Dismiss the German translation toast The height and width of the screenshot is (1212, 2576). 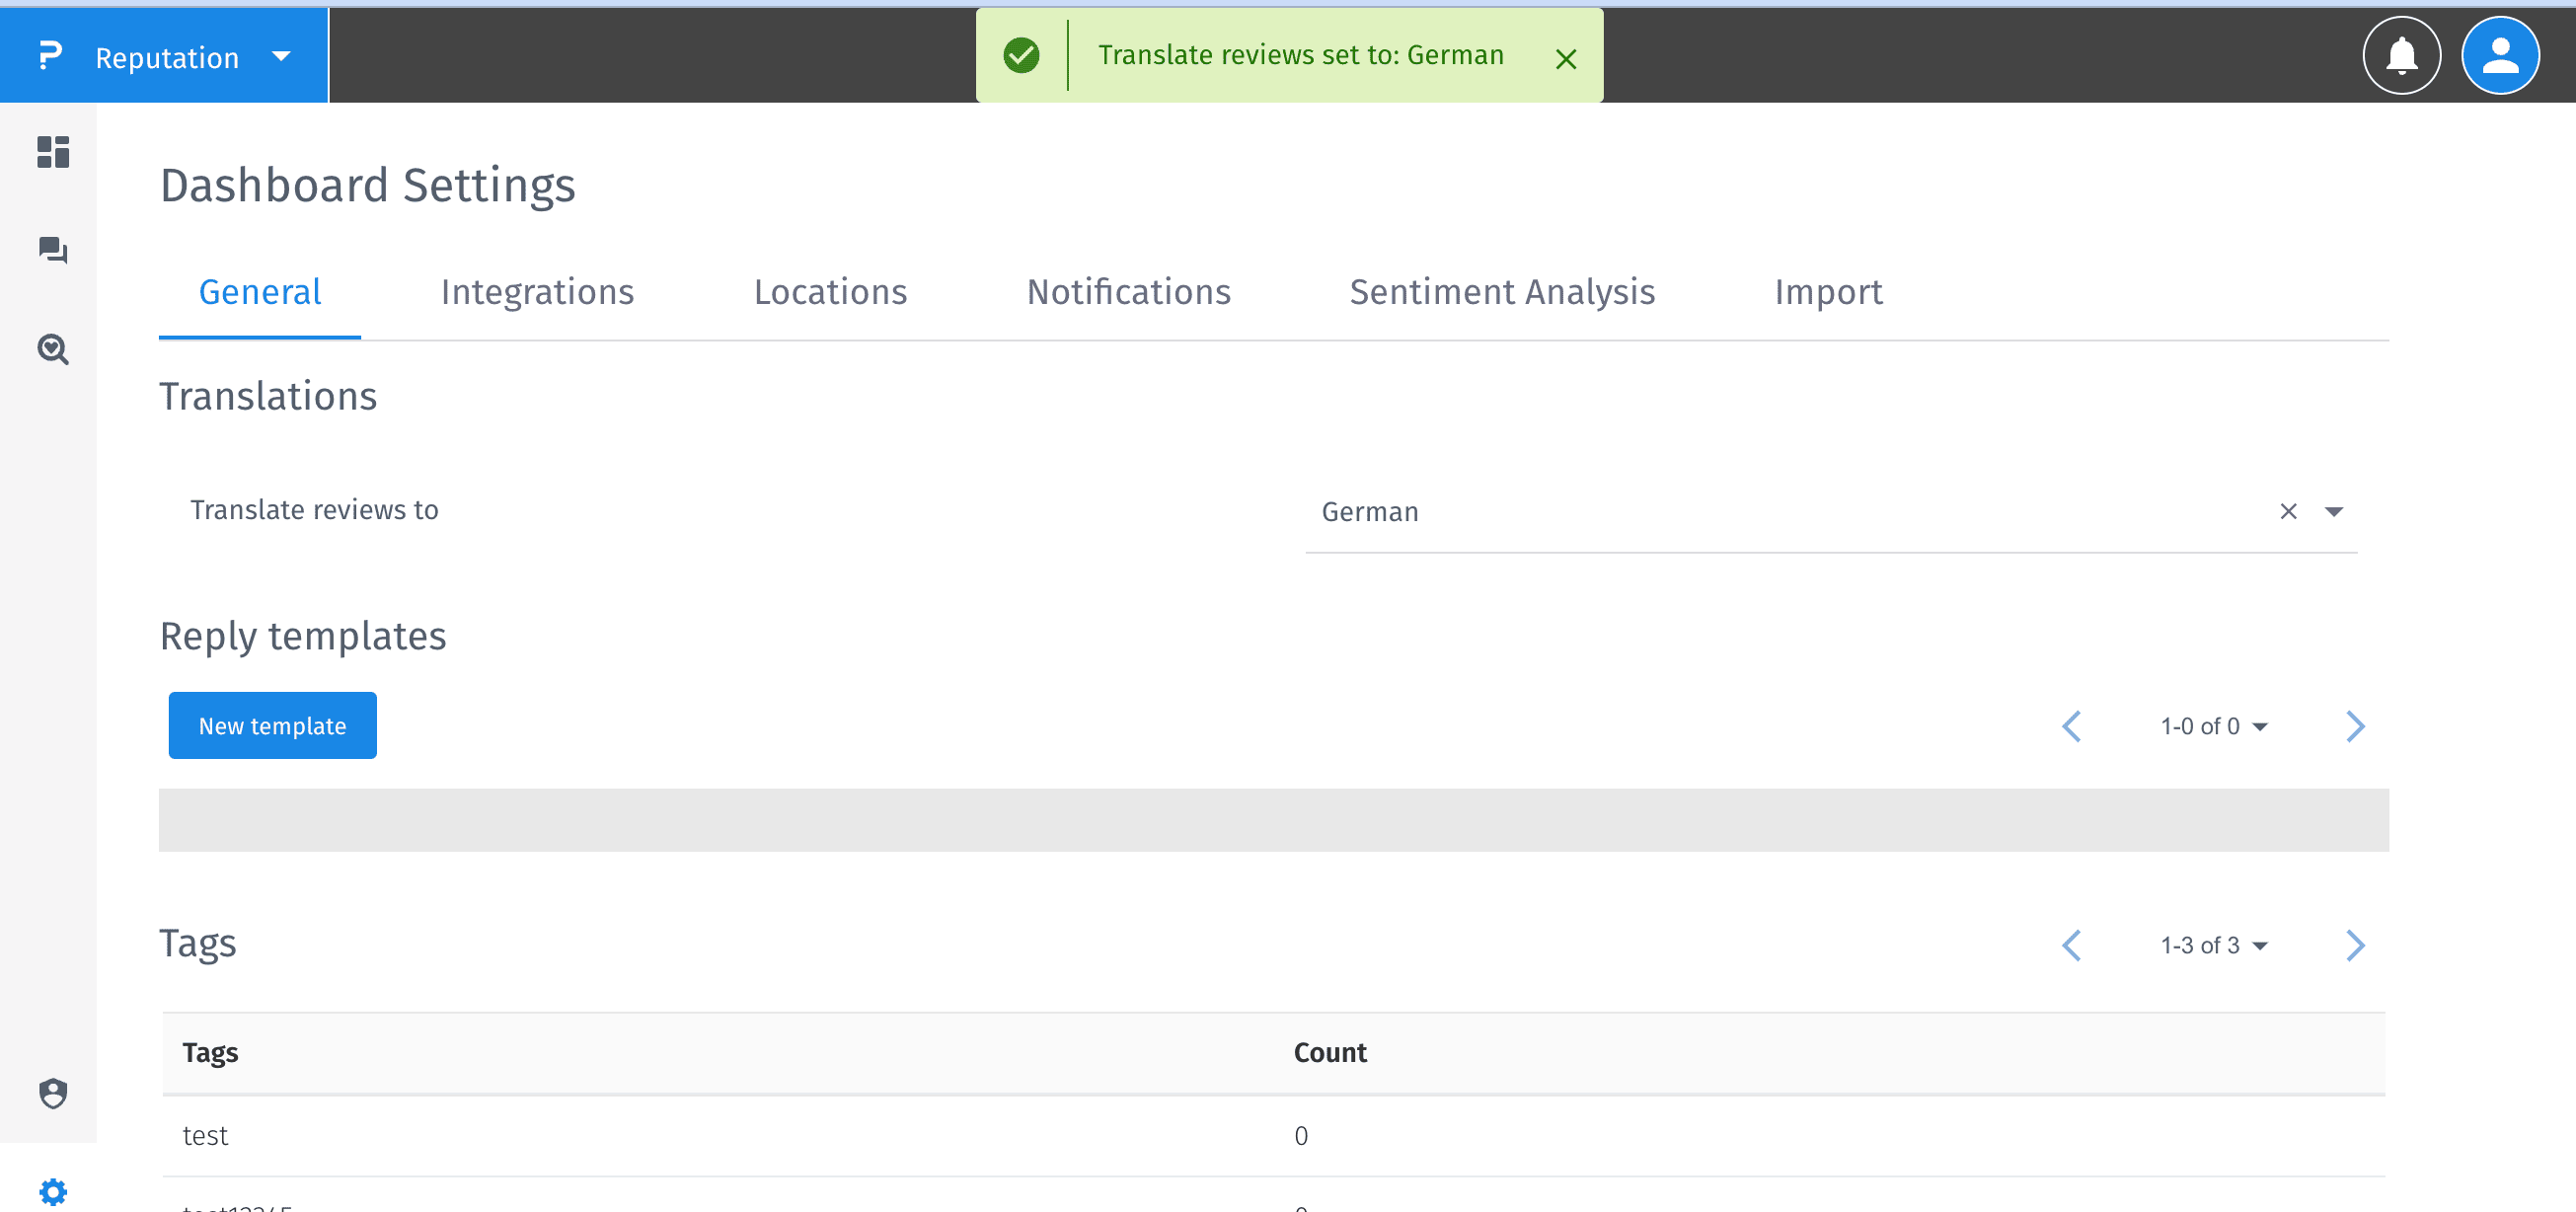coord(1566,60)
